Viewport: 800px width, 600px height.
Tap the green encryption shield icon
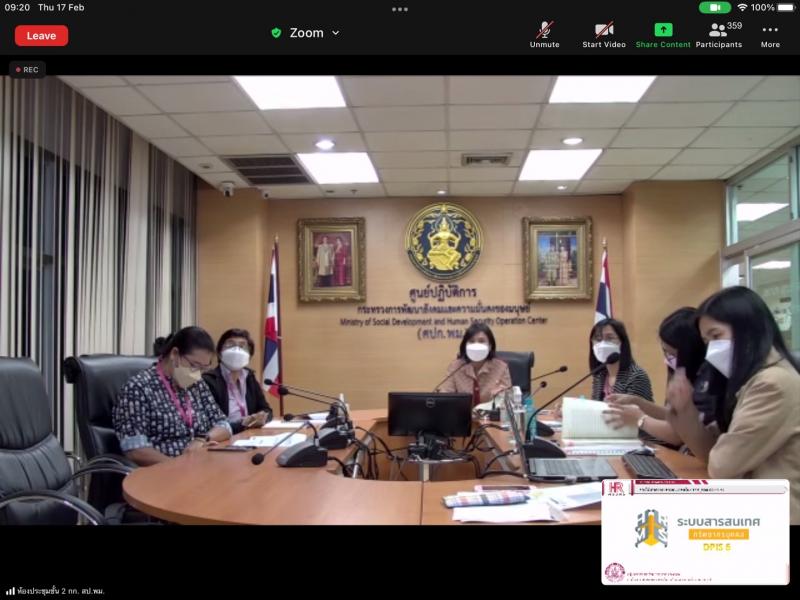coord(276,33)
